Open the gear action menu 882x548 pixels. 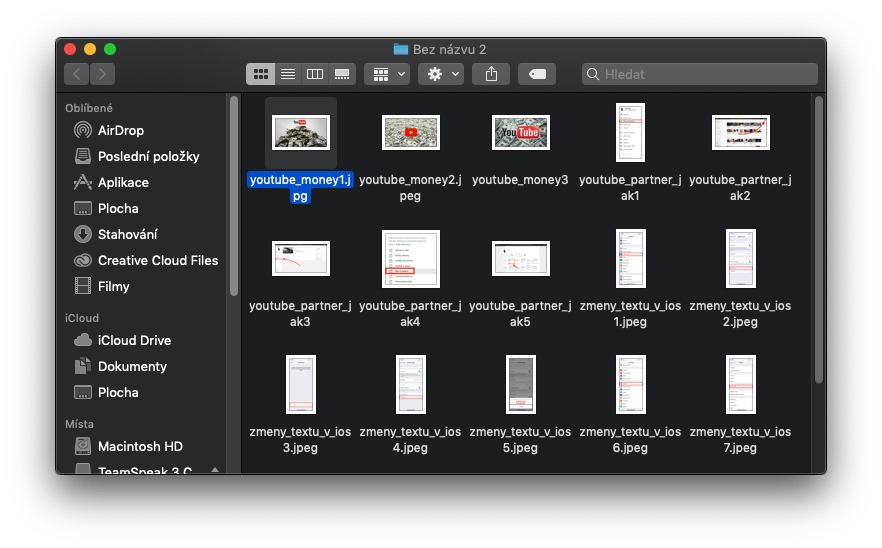441,74
